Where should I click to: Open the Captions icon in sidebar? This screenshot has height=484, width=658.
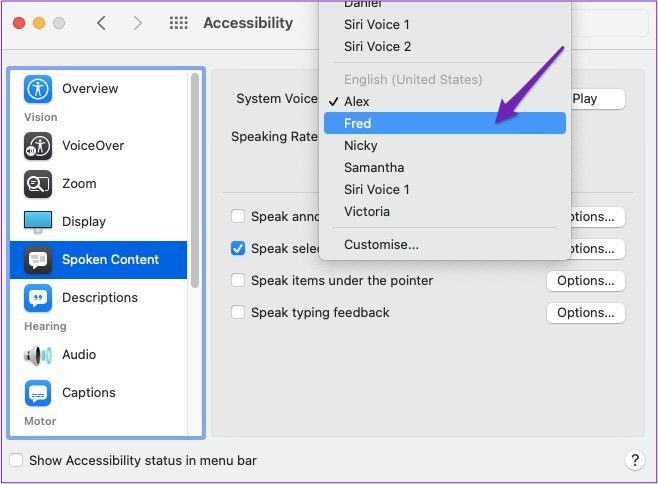(38, 393)
